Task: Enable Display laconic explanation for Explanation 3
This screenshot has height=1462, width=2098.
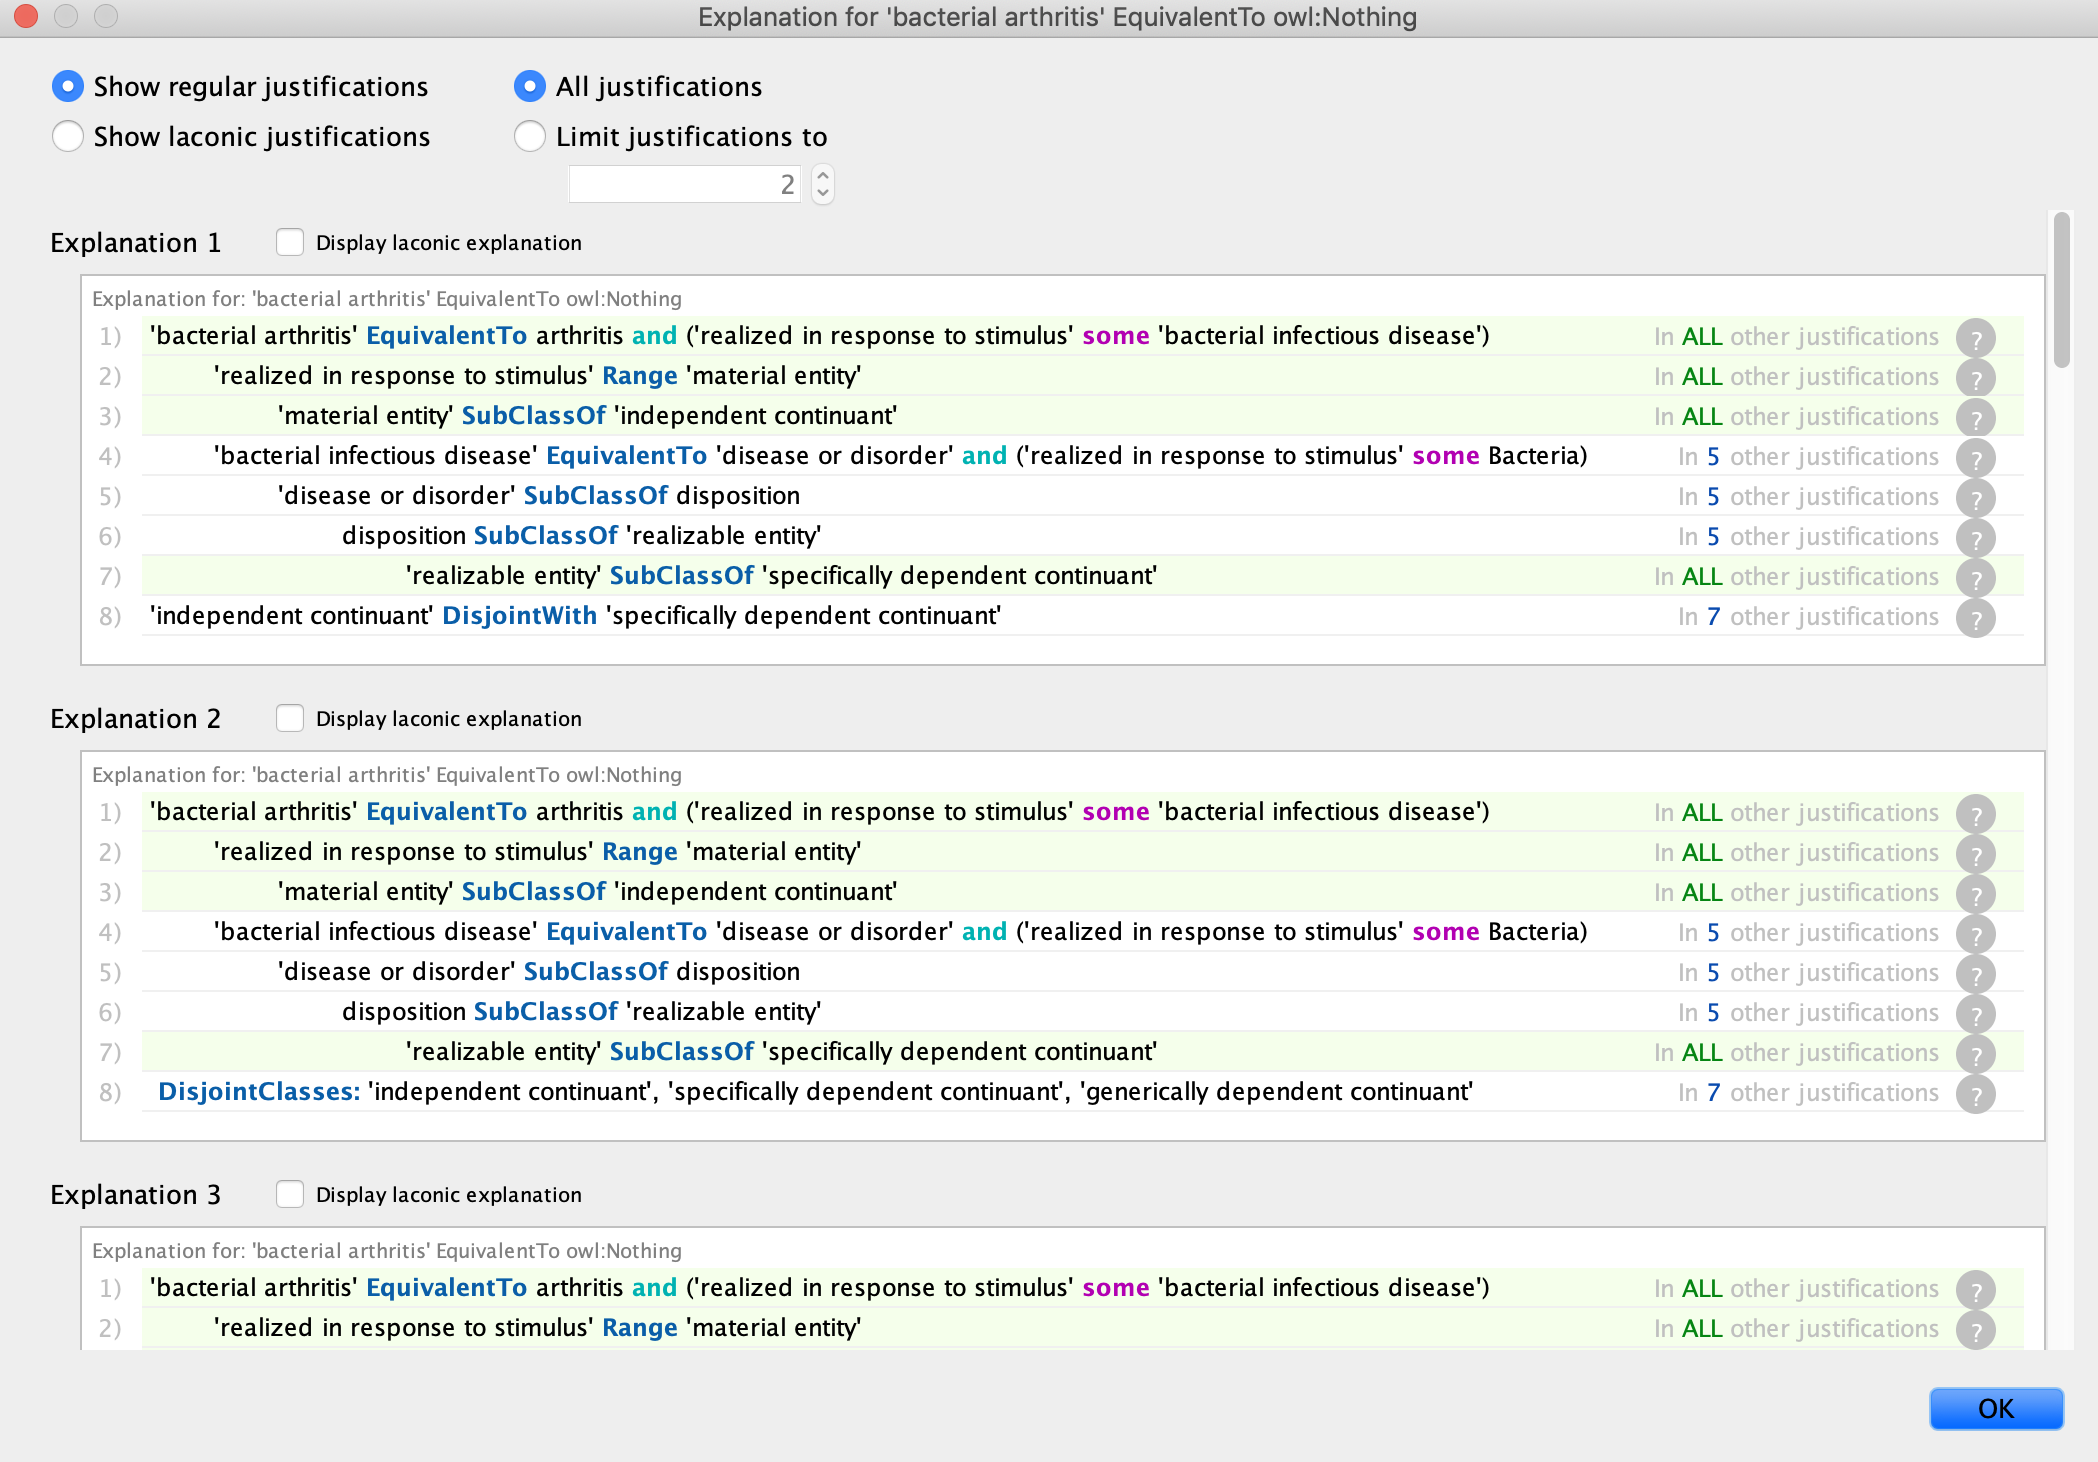Action: [290, 1194]
